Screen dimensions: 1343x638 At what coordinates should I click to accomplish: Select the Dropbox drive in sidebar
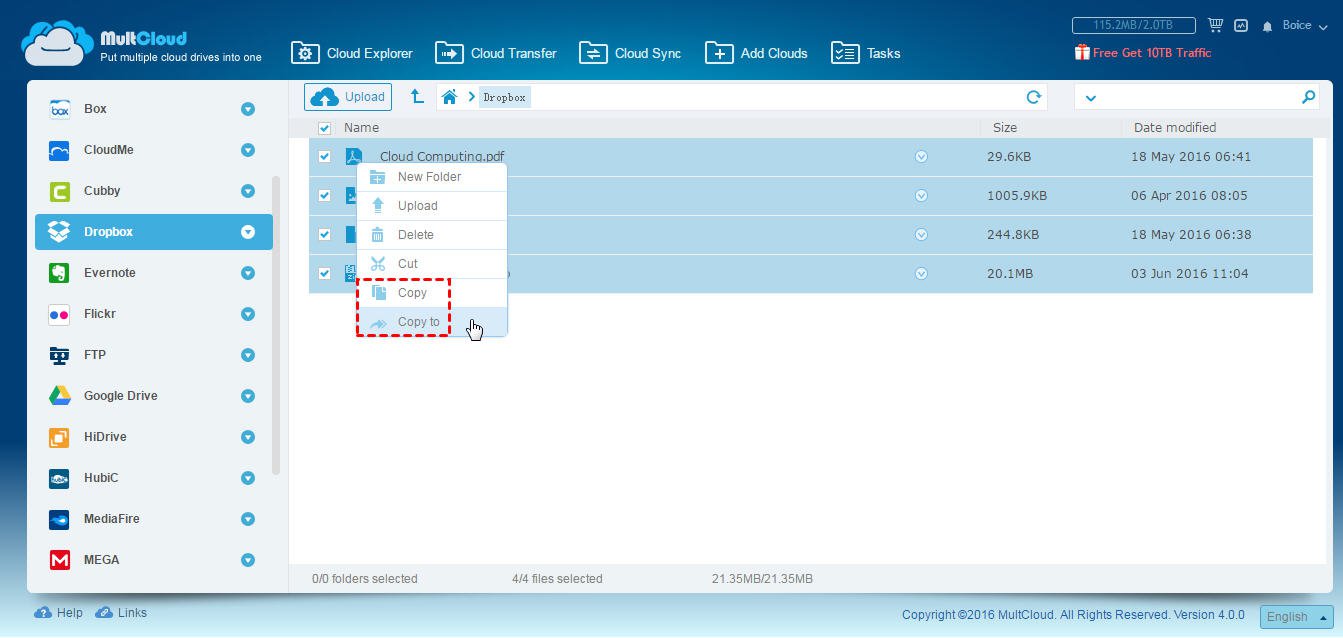154,232
